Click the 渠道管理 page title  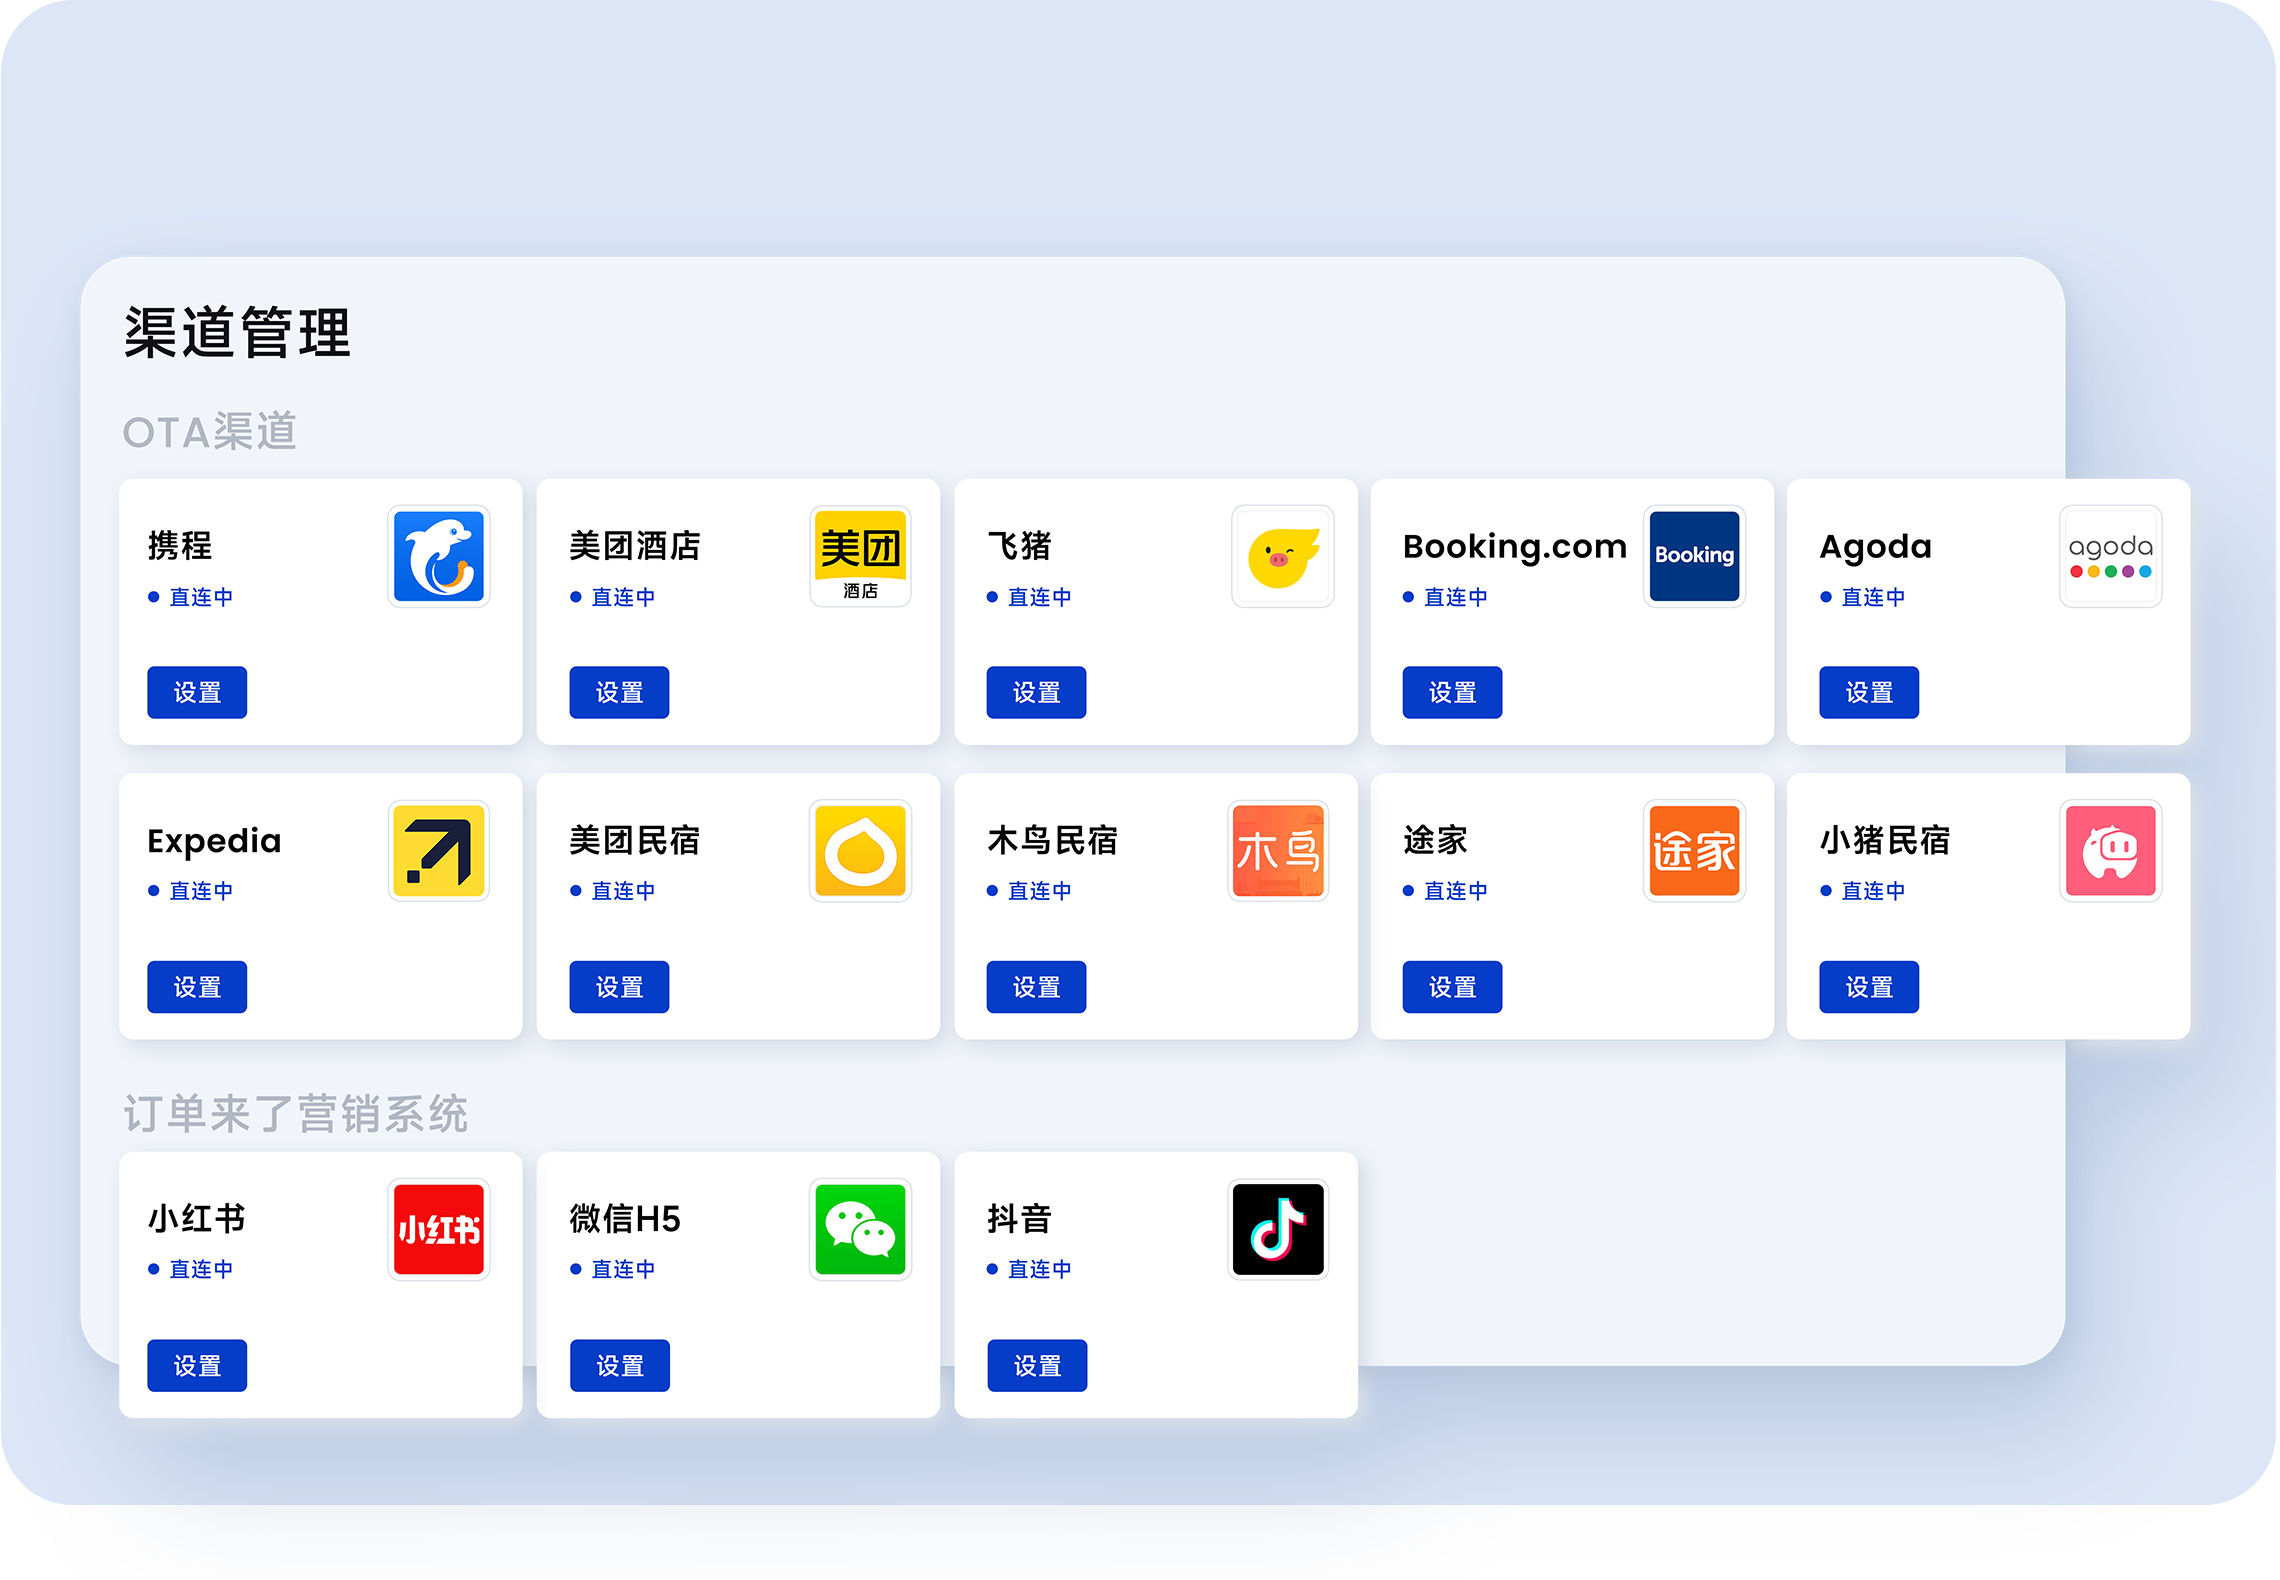coord(237,332)
